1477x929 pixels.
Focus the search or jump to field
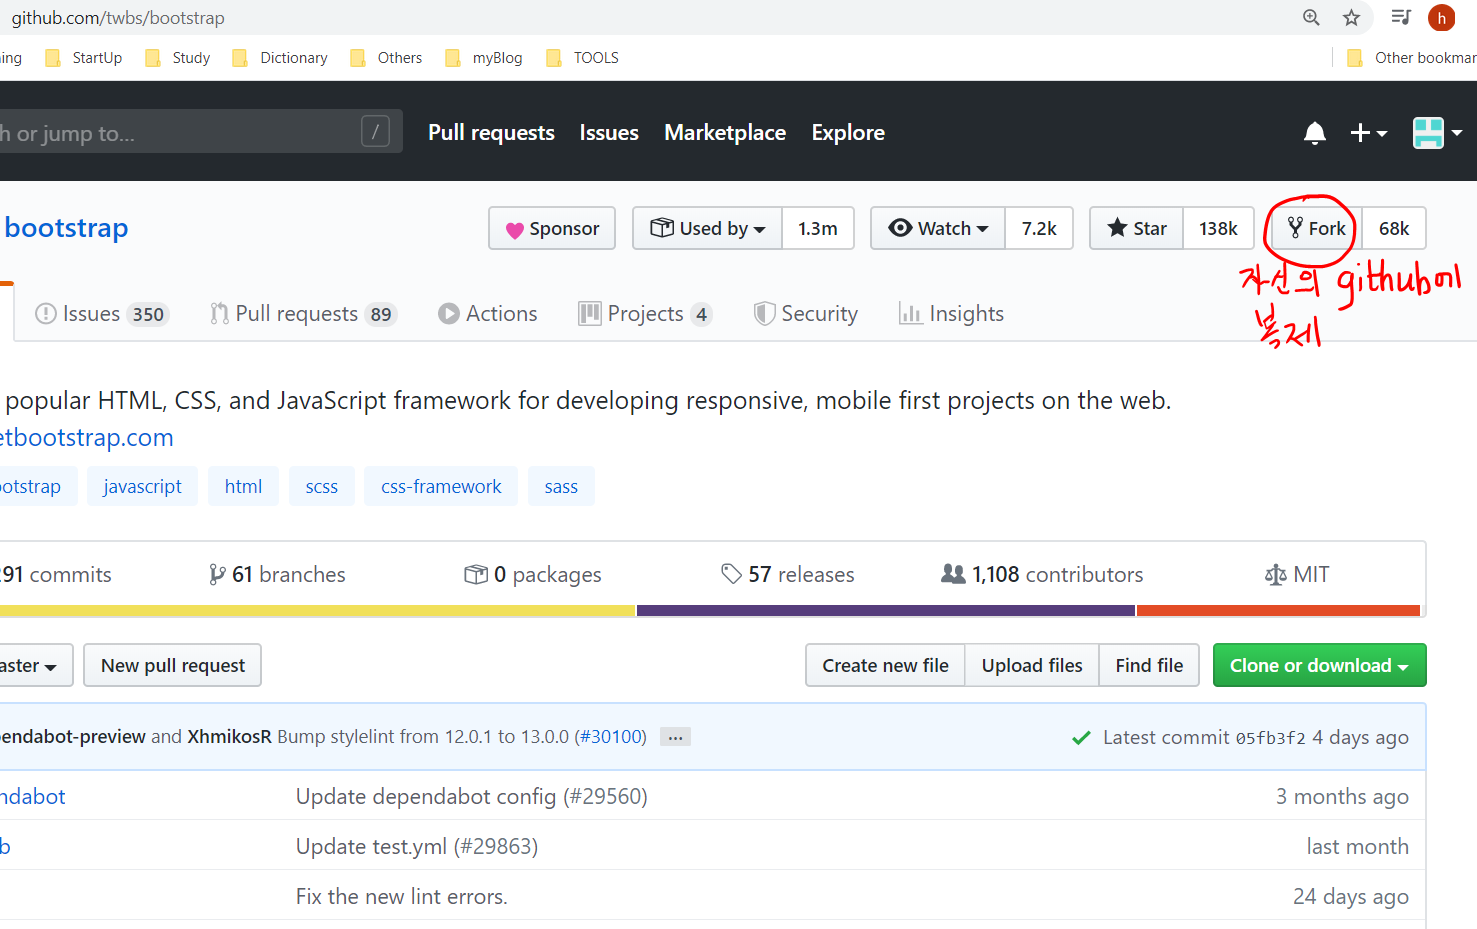click(x=200, y=131)
